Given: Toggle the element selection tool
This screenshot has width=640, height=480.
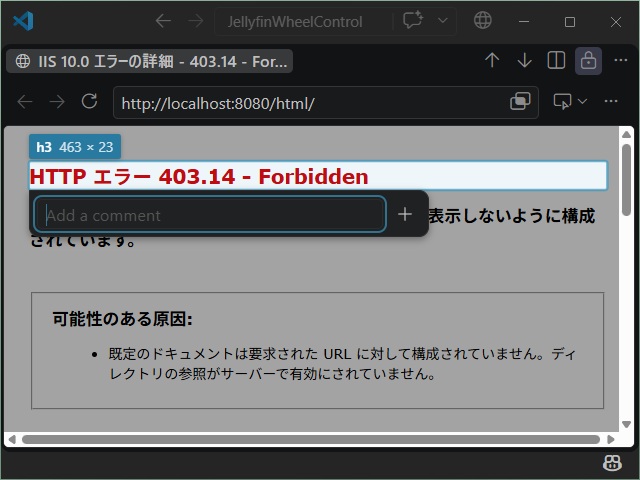Looking at the screenshot, I should [562, 101].
